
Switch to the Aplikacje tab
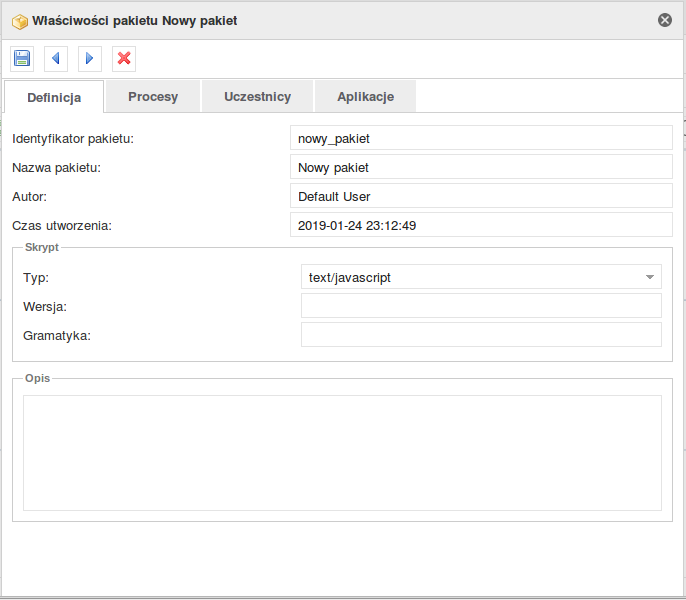coord(365,96)
